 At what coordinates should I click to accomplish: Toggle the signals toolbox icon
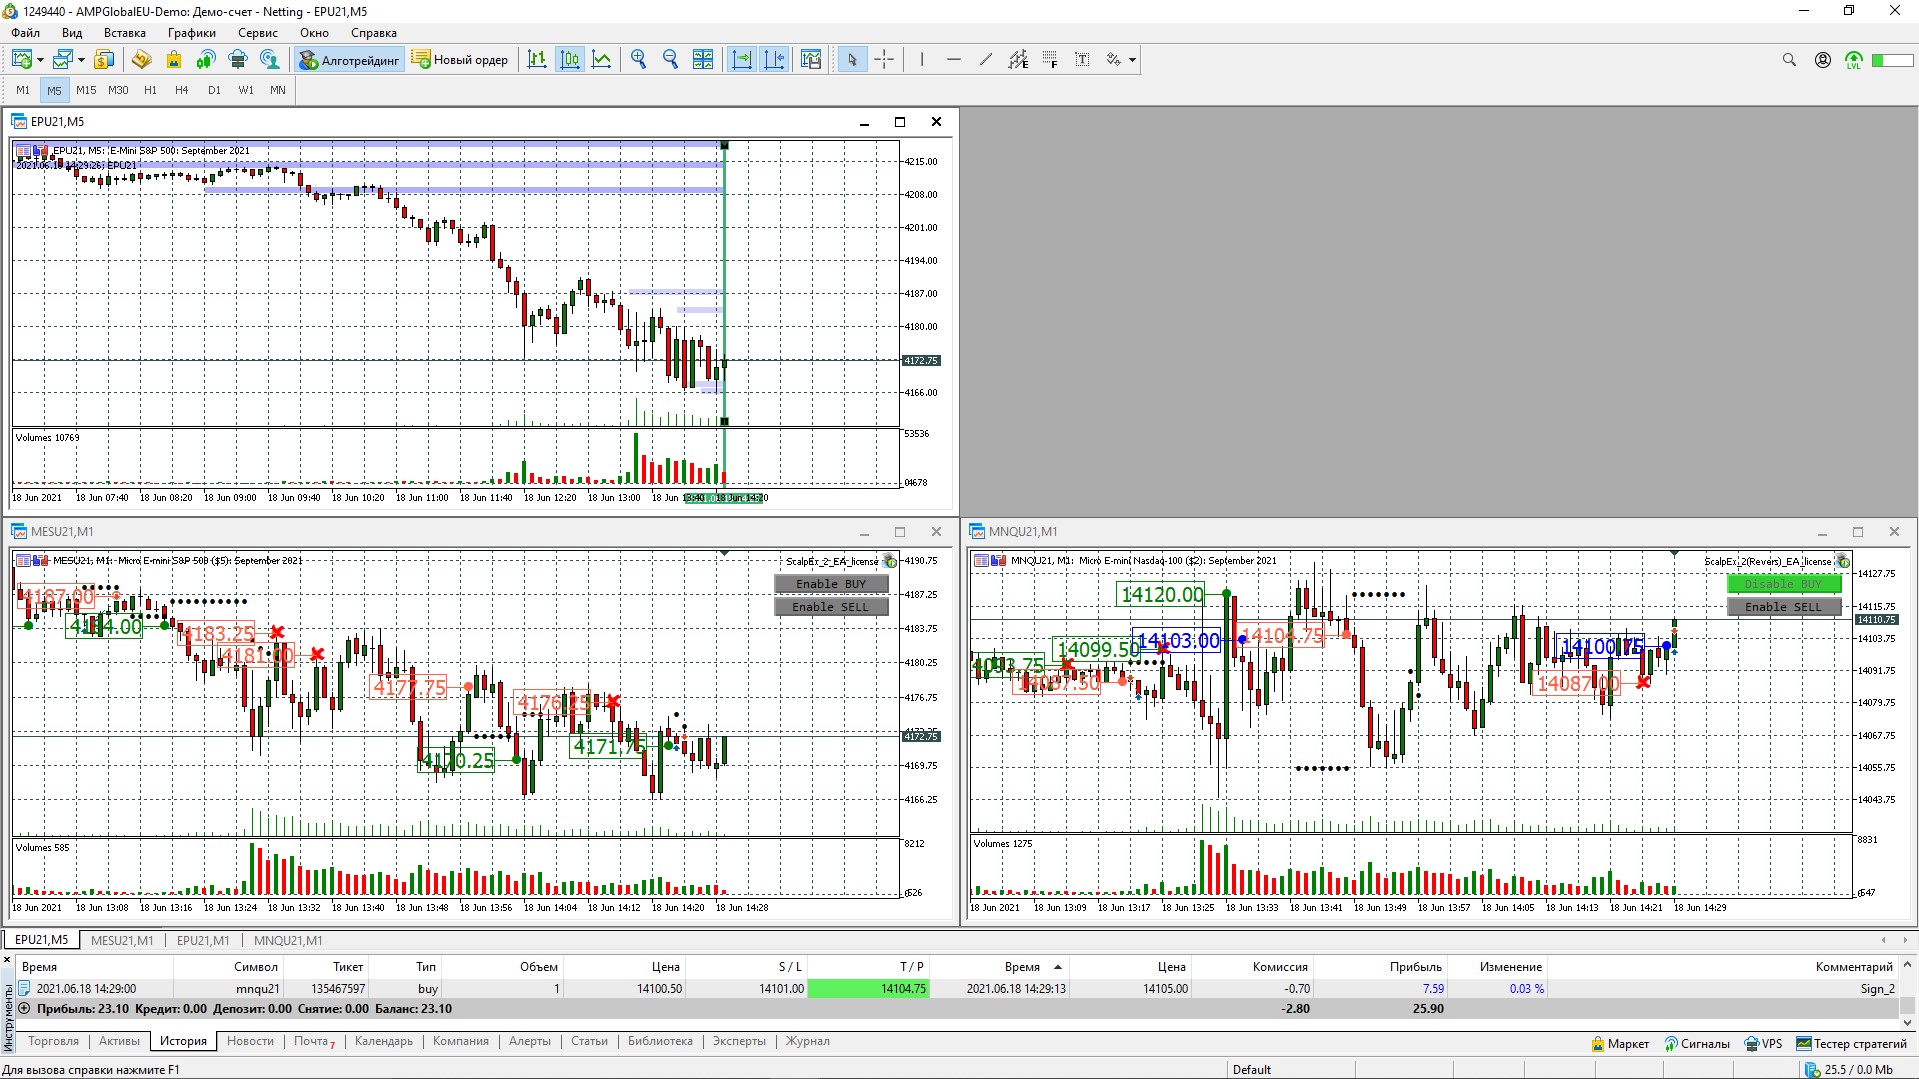pos(206,60)
